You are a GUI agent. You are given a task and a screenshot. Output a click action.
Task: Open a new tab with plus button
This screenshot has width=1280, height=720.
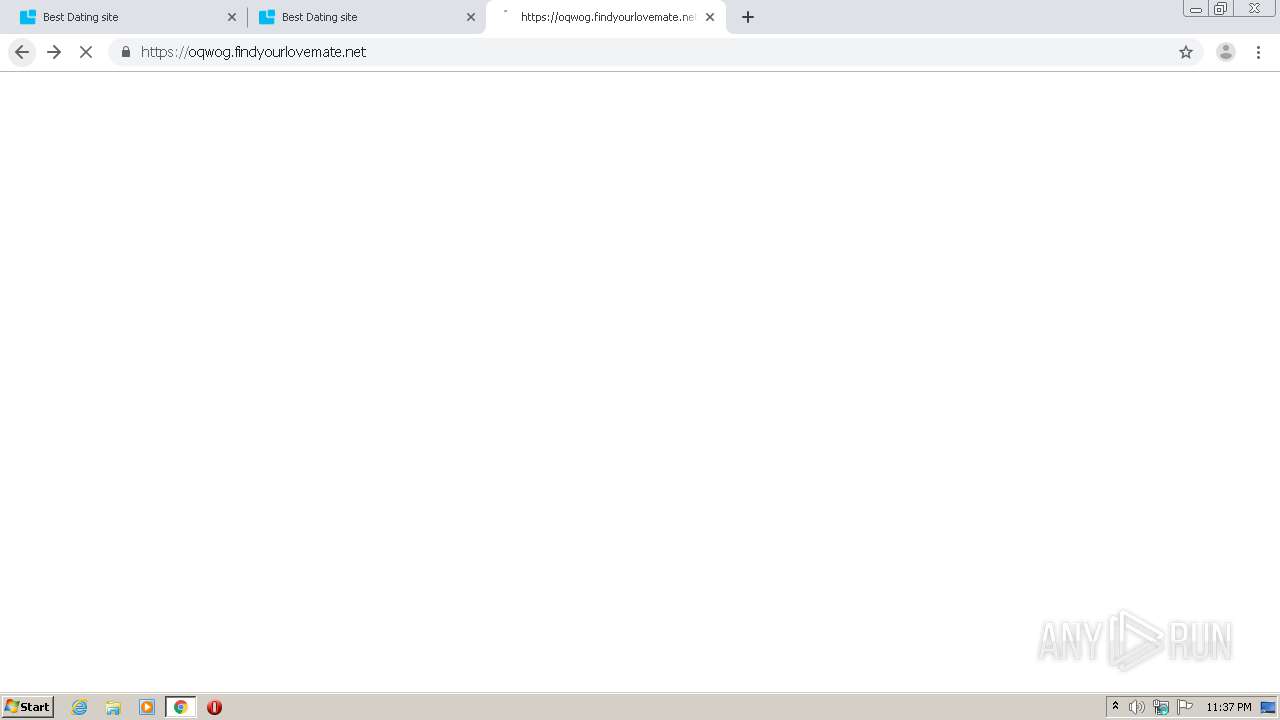[x=748, y=17]
